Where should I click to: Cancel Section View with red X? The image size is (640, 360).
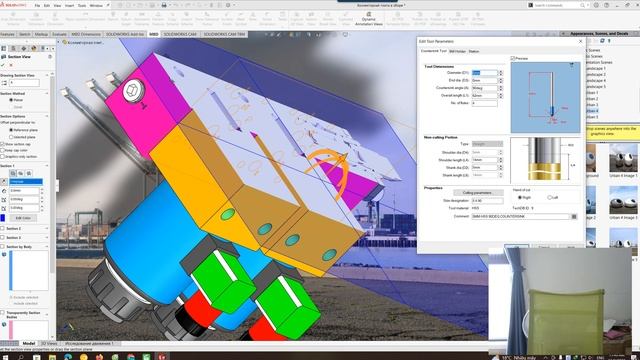11,65
